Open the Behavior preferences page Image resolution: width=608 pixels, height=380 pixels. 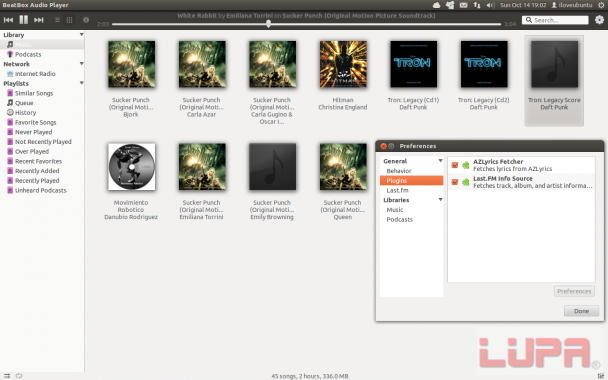[x=399, y=171]
